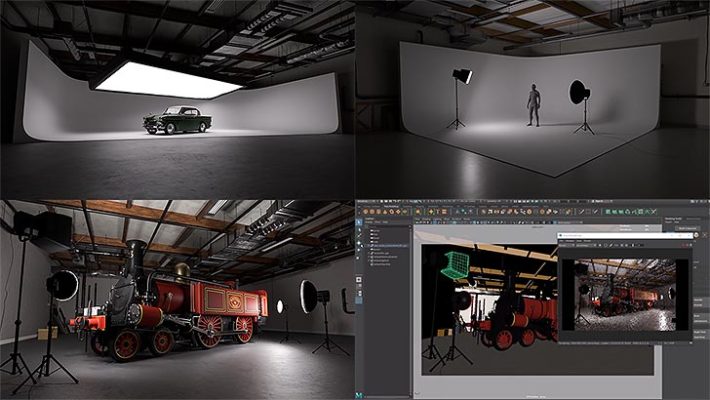Click the vintage car studio image
This screenshot has width=710, height=400.
click(x=176, y=120)
